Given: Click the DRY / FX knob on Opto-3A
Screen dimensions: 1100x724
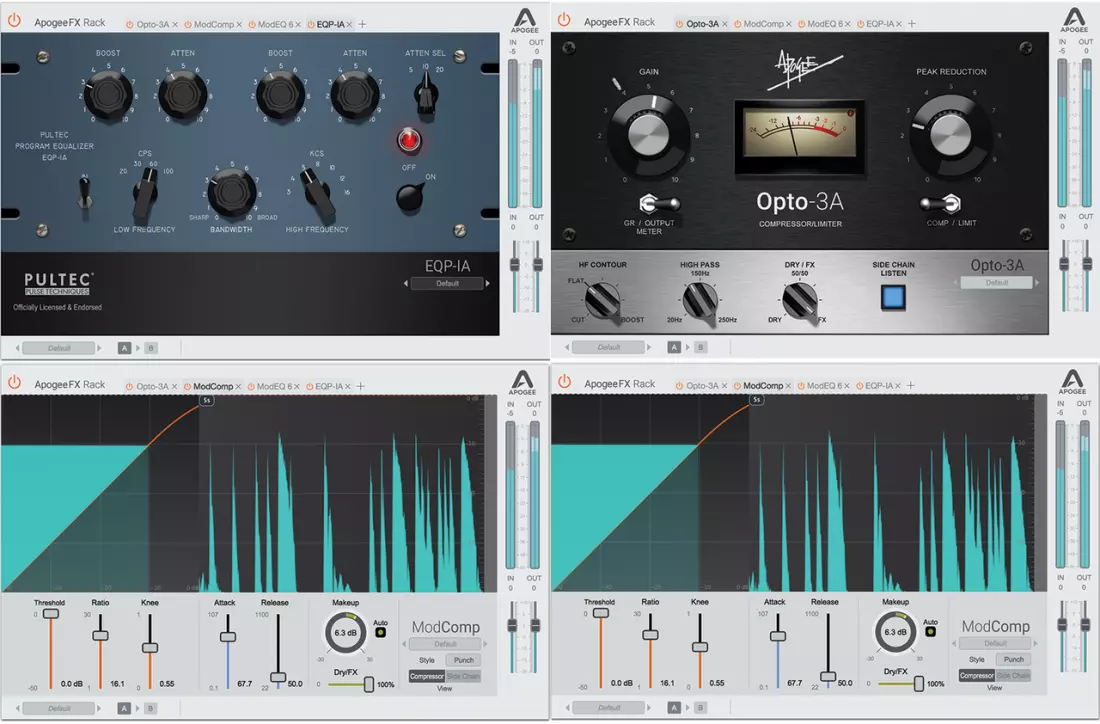Looking at the screenshot, I should pos(799,301).
